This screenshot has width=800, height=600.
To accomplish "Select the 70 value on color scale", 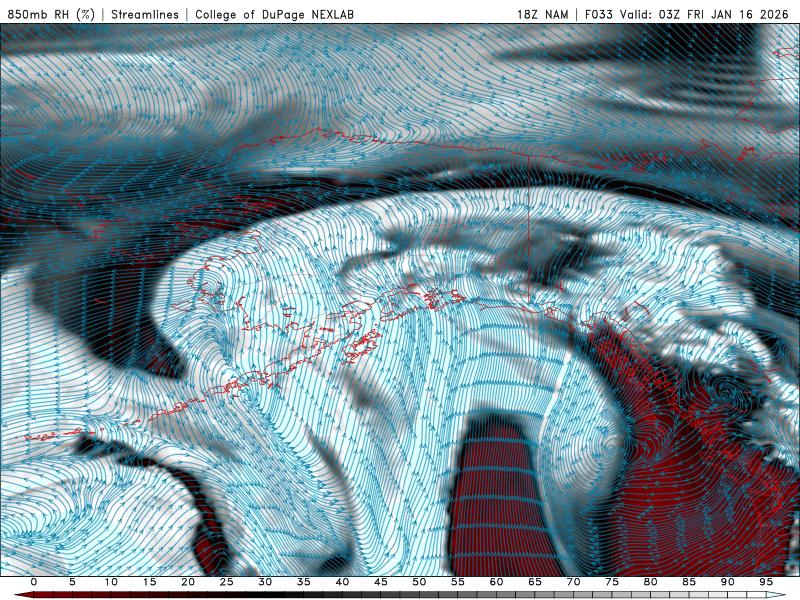I will [573, 582].
